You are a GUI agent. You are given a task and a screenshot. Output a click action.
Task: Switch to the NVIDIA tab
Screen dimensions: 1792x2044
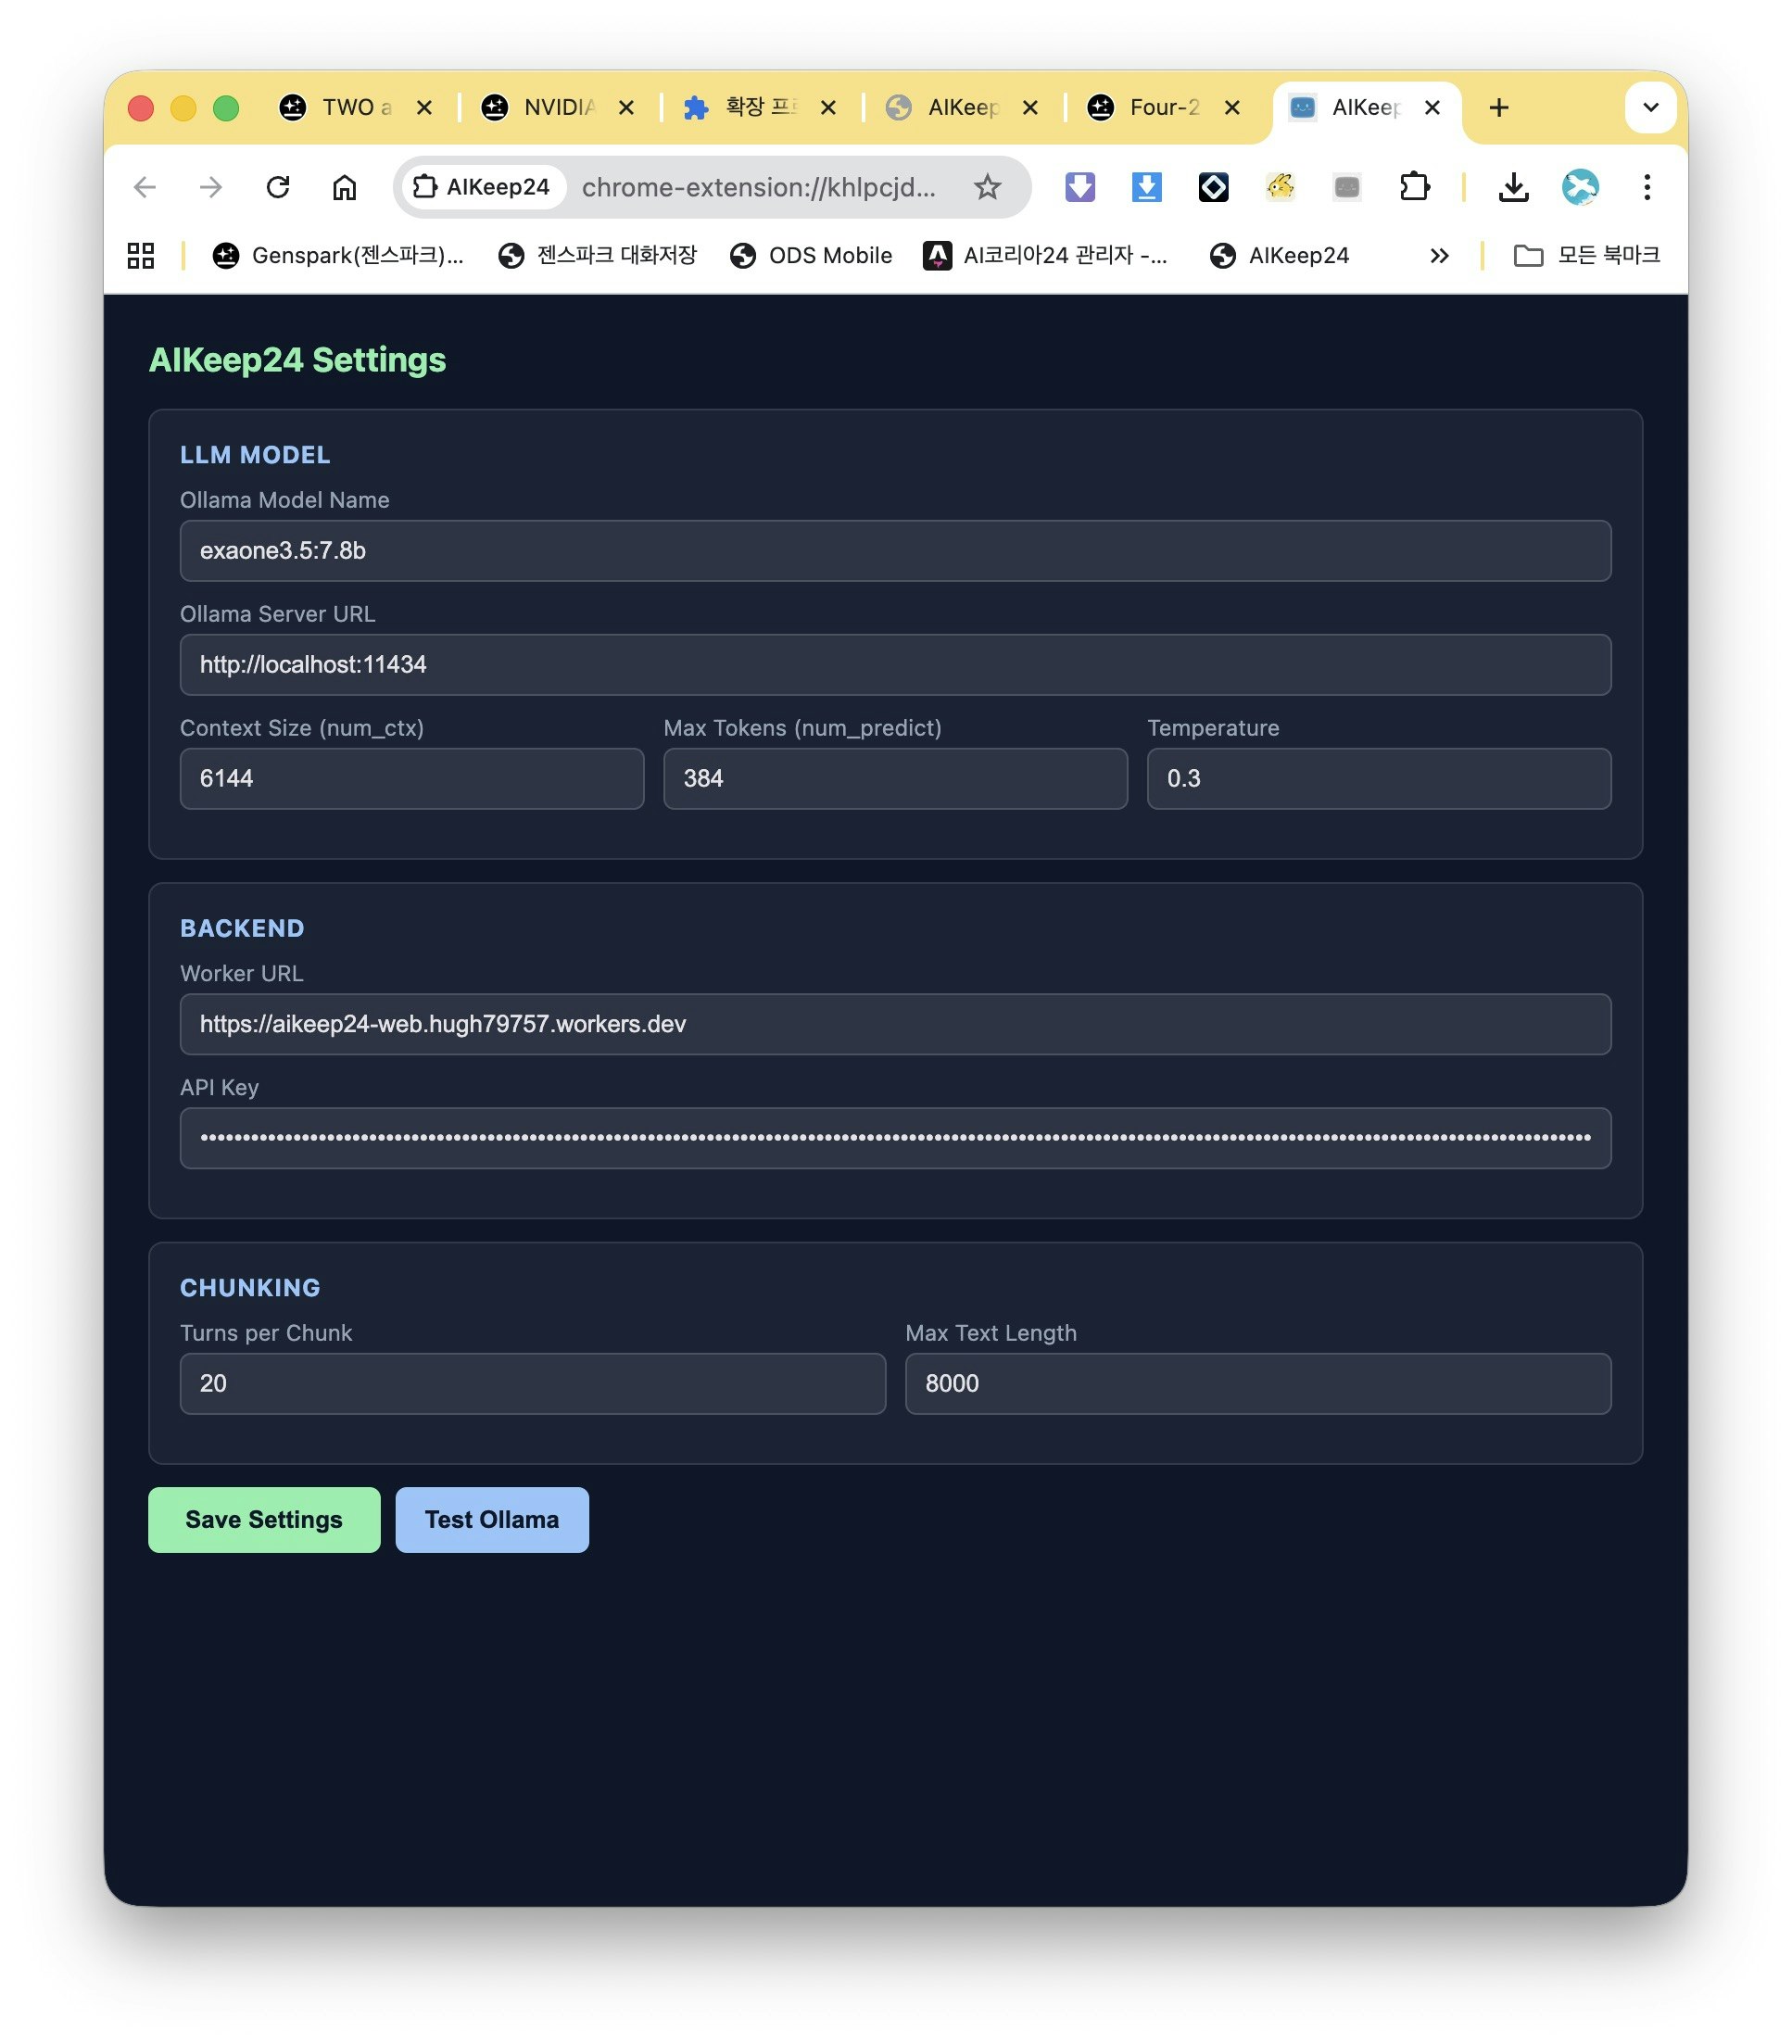click(557, 107)
